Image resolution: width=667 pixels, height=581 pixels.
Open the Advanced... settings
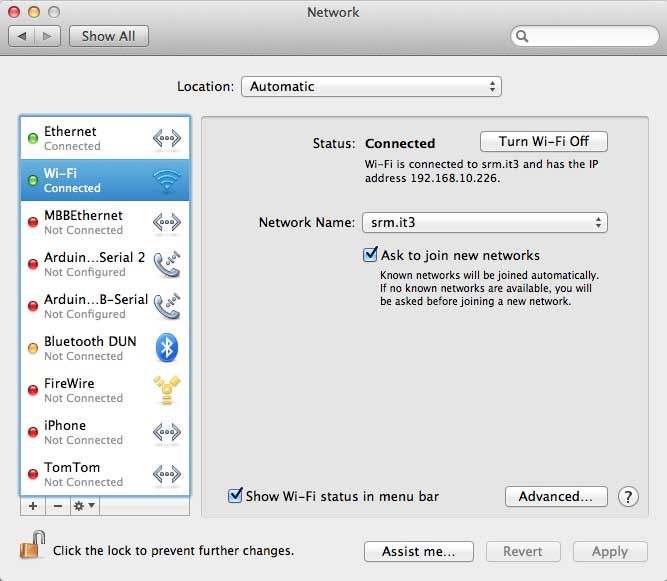pyautogui.click(x=556, y=496)
